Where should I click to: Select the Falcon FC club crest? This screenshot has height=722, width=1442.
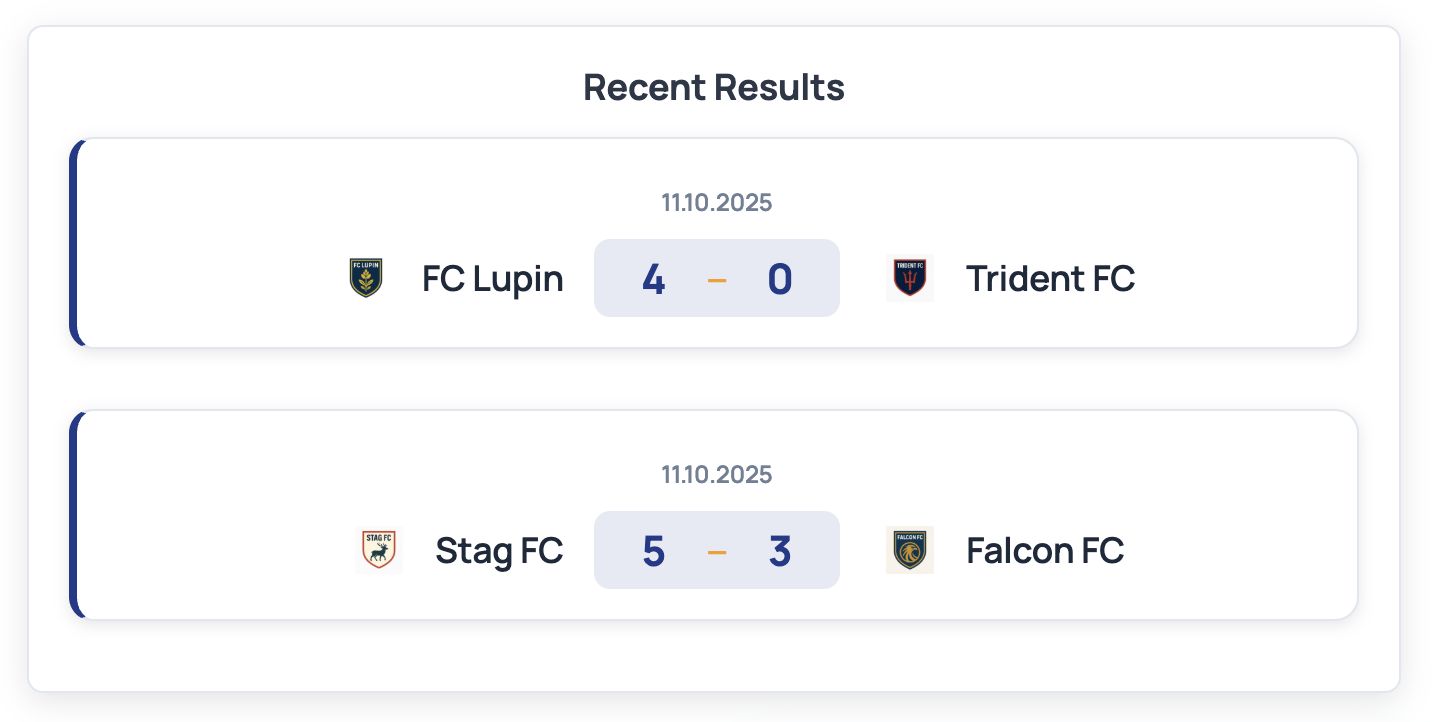pyautogui.click(x=910, y=550)
